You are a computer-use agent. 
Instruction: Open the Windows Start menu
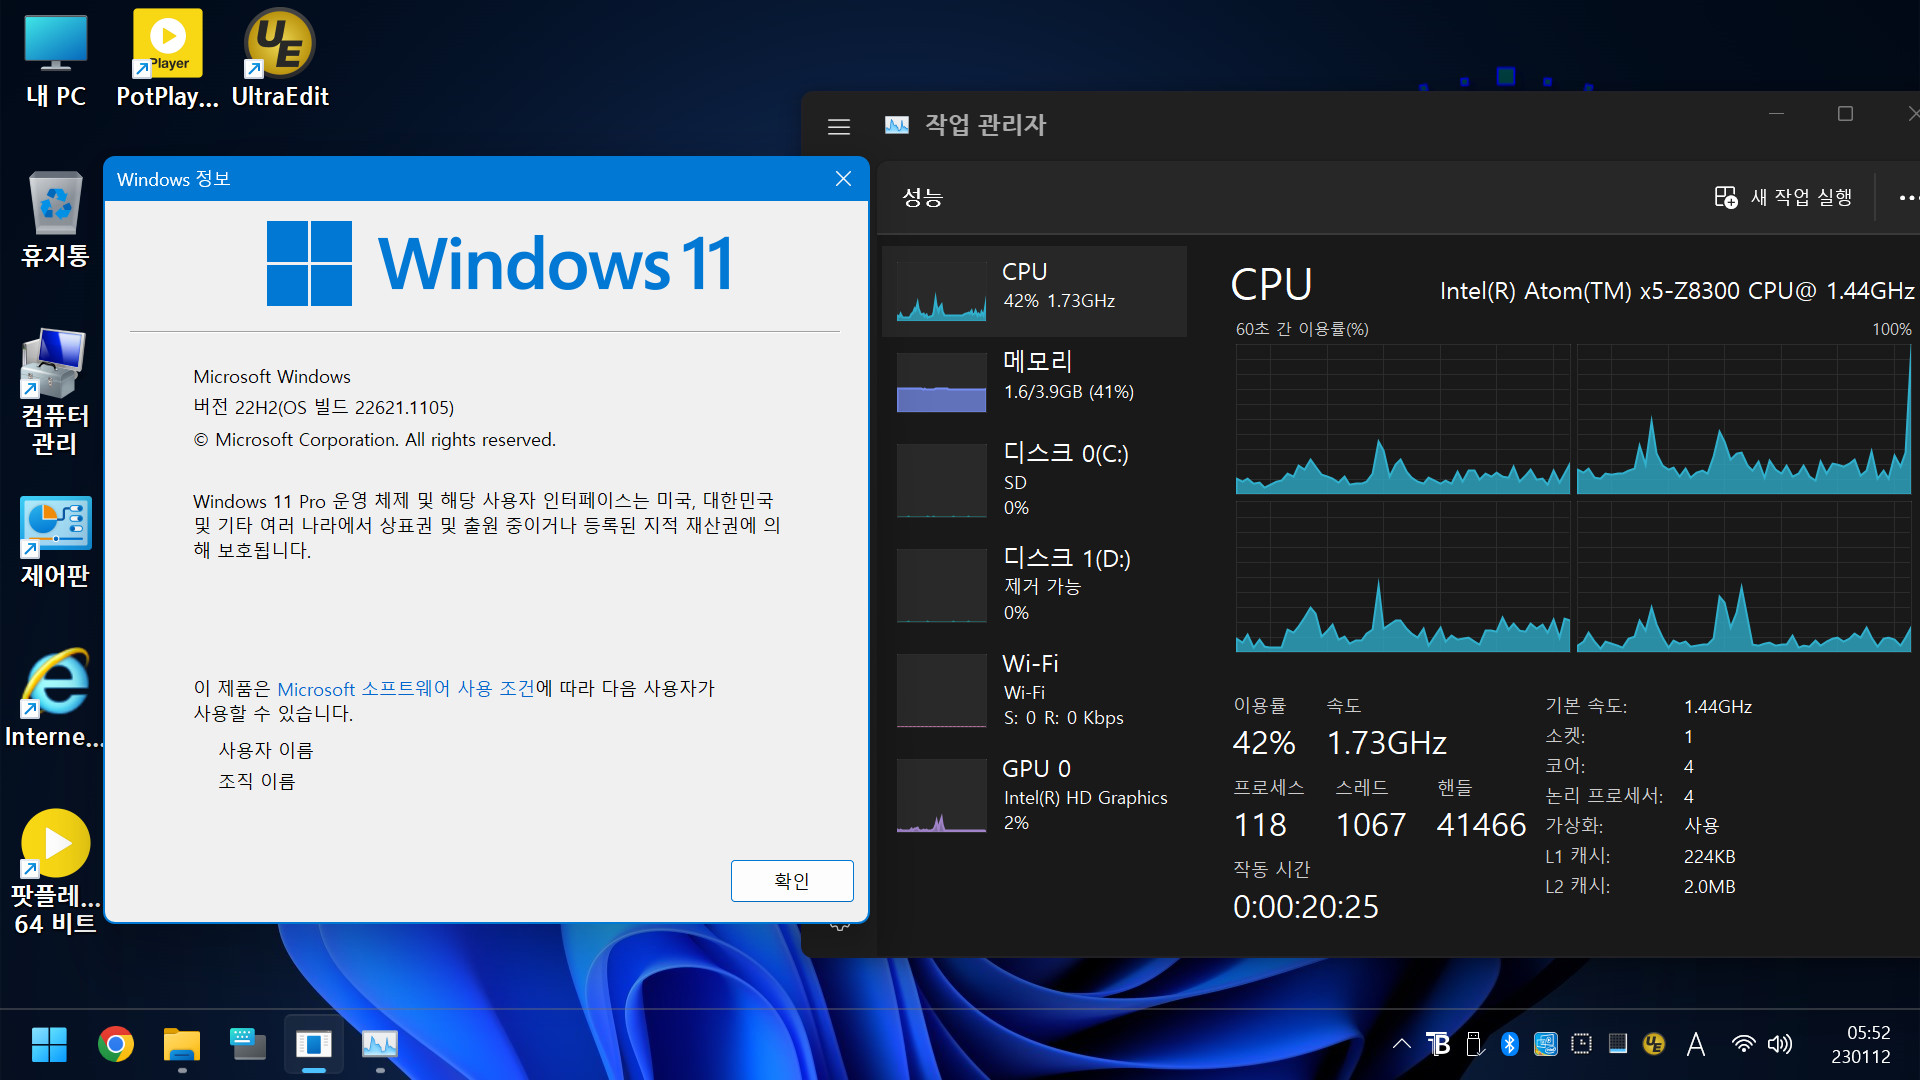[49, 1045]
